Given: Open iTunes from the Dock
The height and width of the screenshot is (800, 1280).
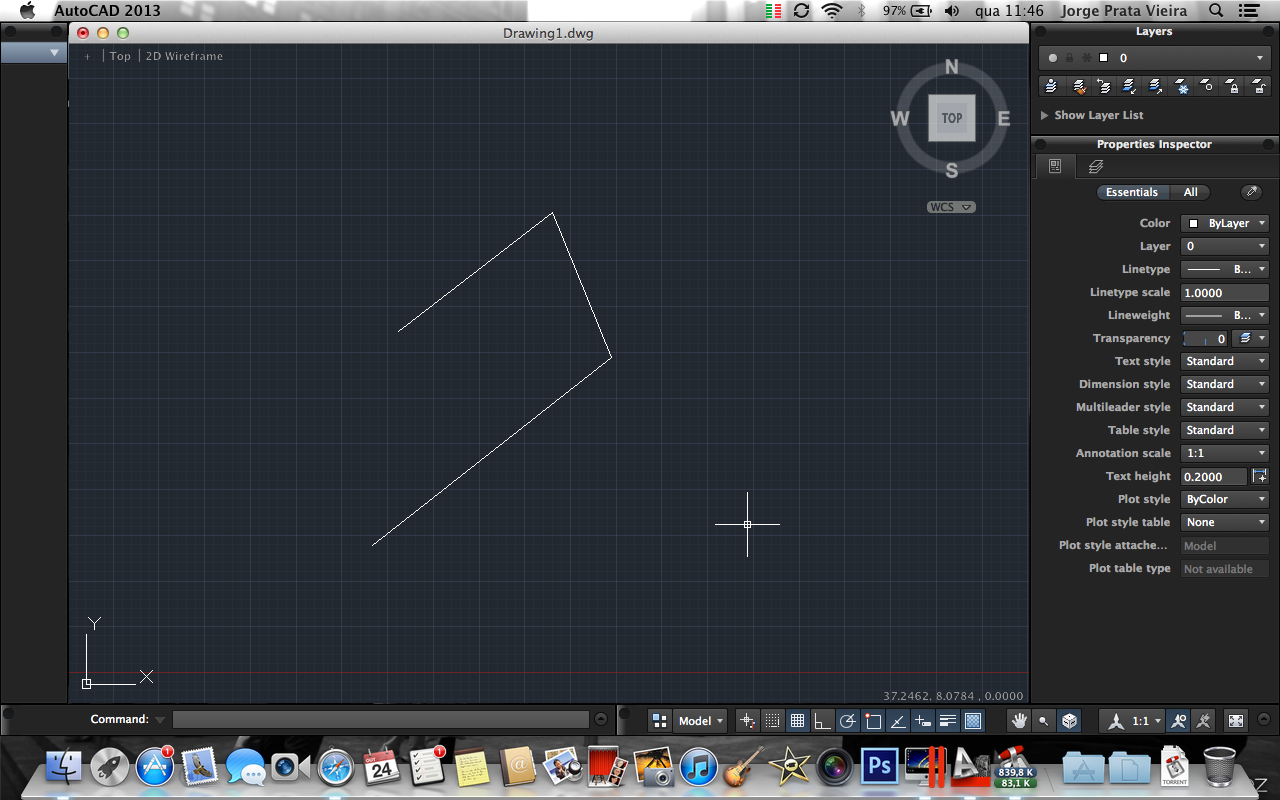Looking at the screenshot, I should (x=699, y=767).
